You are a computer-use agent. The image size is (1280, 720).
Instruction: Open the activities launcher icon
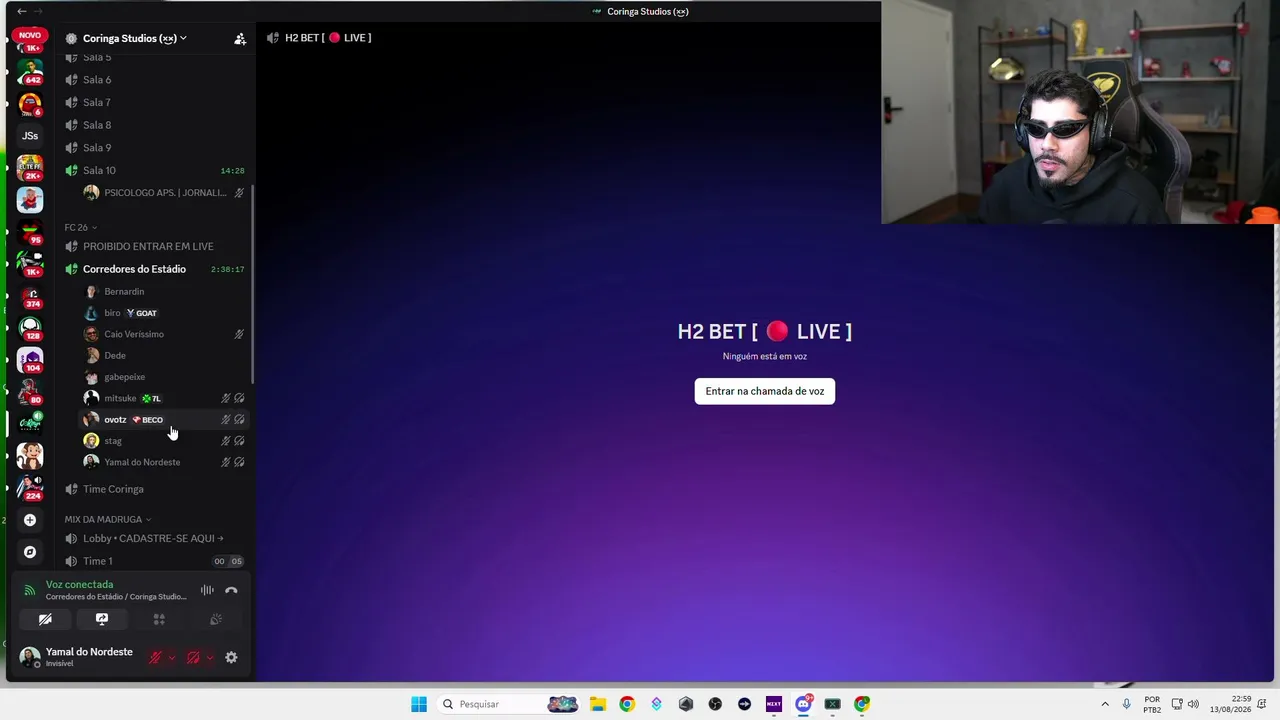tap(159, 619)
